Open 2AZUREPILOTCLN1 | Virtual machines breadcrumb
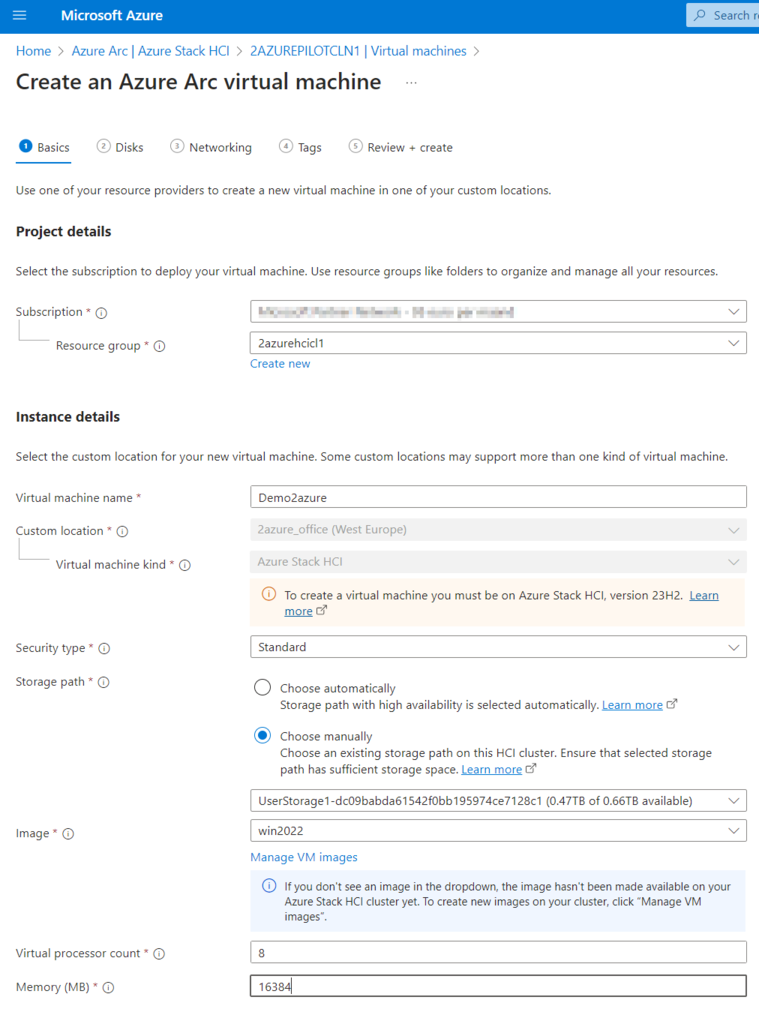Screen dimensions: 759x1024 pyautogui.click(x=359, y=51)
